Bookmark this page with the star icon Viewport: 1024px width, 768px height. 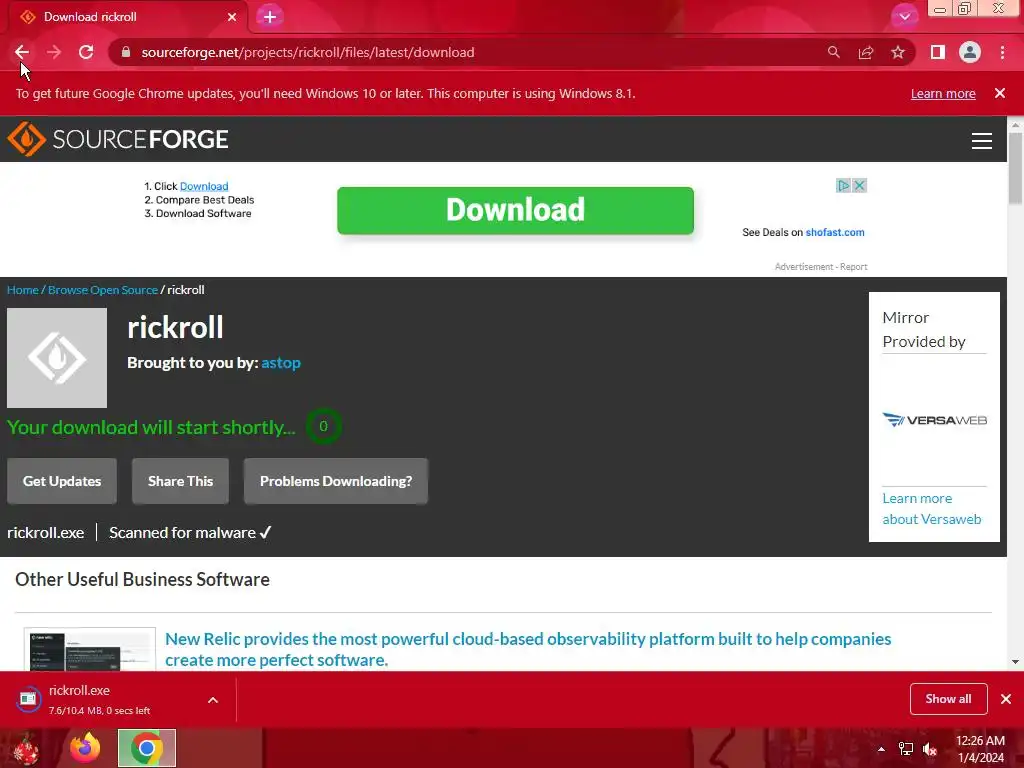coord(898,52)
